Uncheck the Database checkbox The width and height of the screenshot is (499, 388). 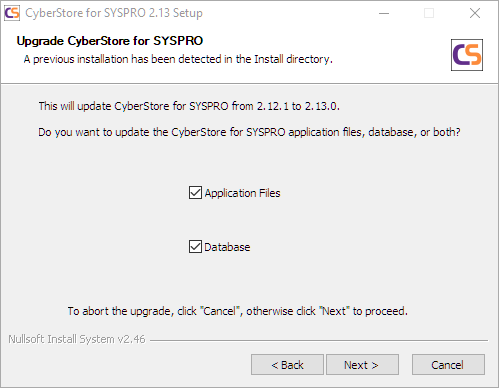click(x=195, y=247)
